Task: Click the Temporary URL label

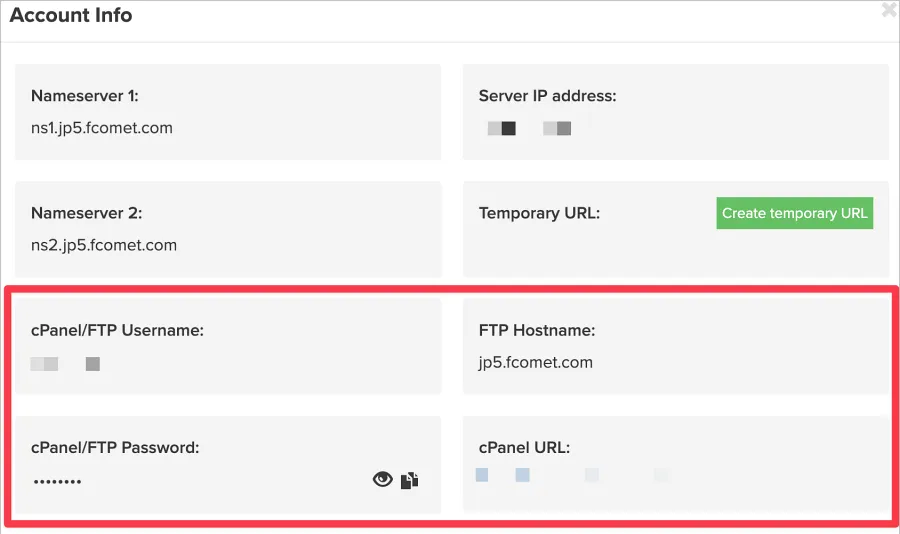Action: 540,213
